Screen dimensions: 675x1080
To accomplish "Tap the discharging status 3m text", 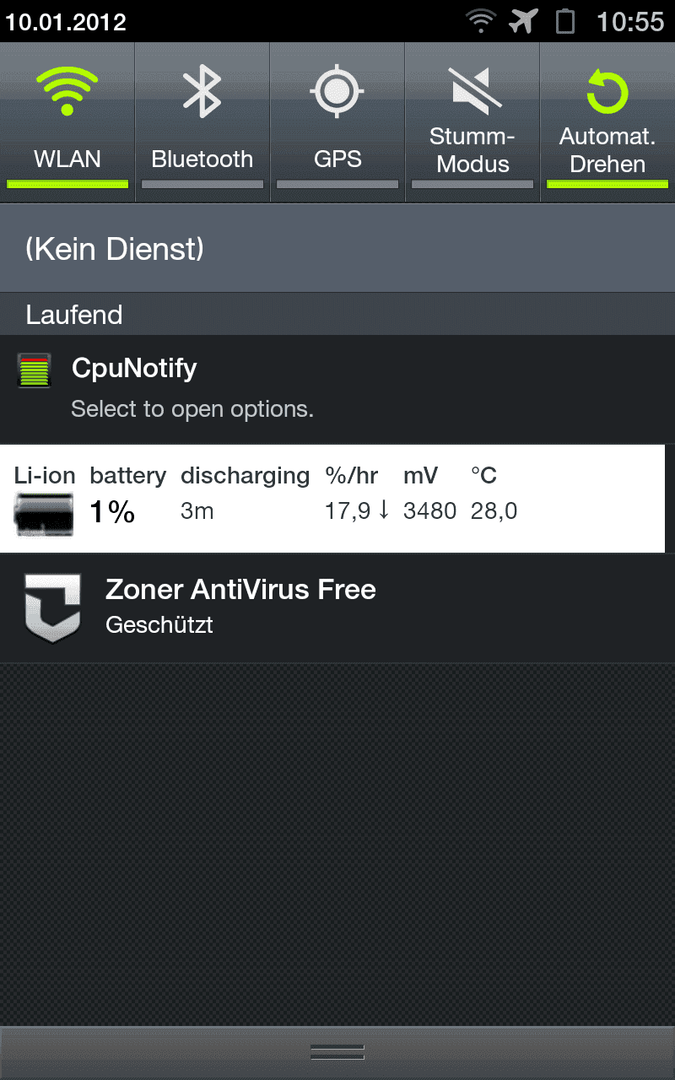I will [x=197, y=512].
